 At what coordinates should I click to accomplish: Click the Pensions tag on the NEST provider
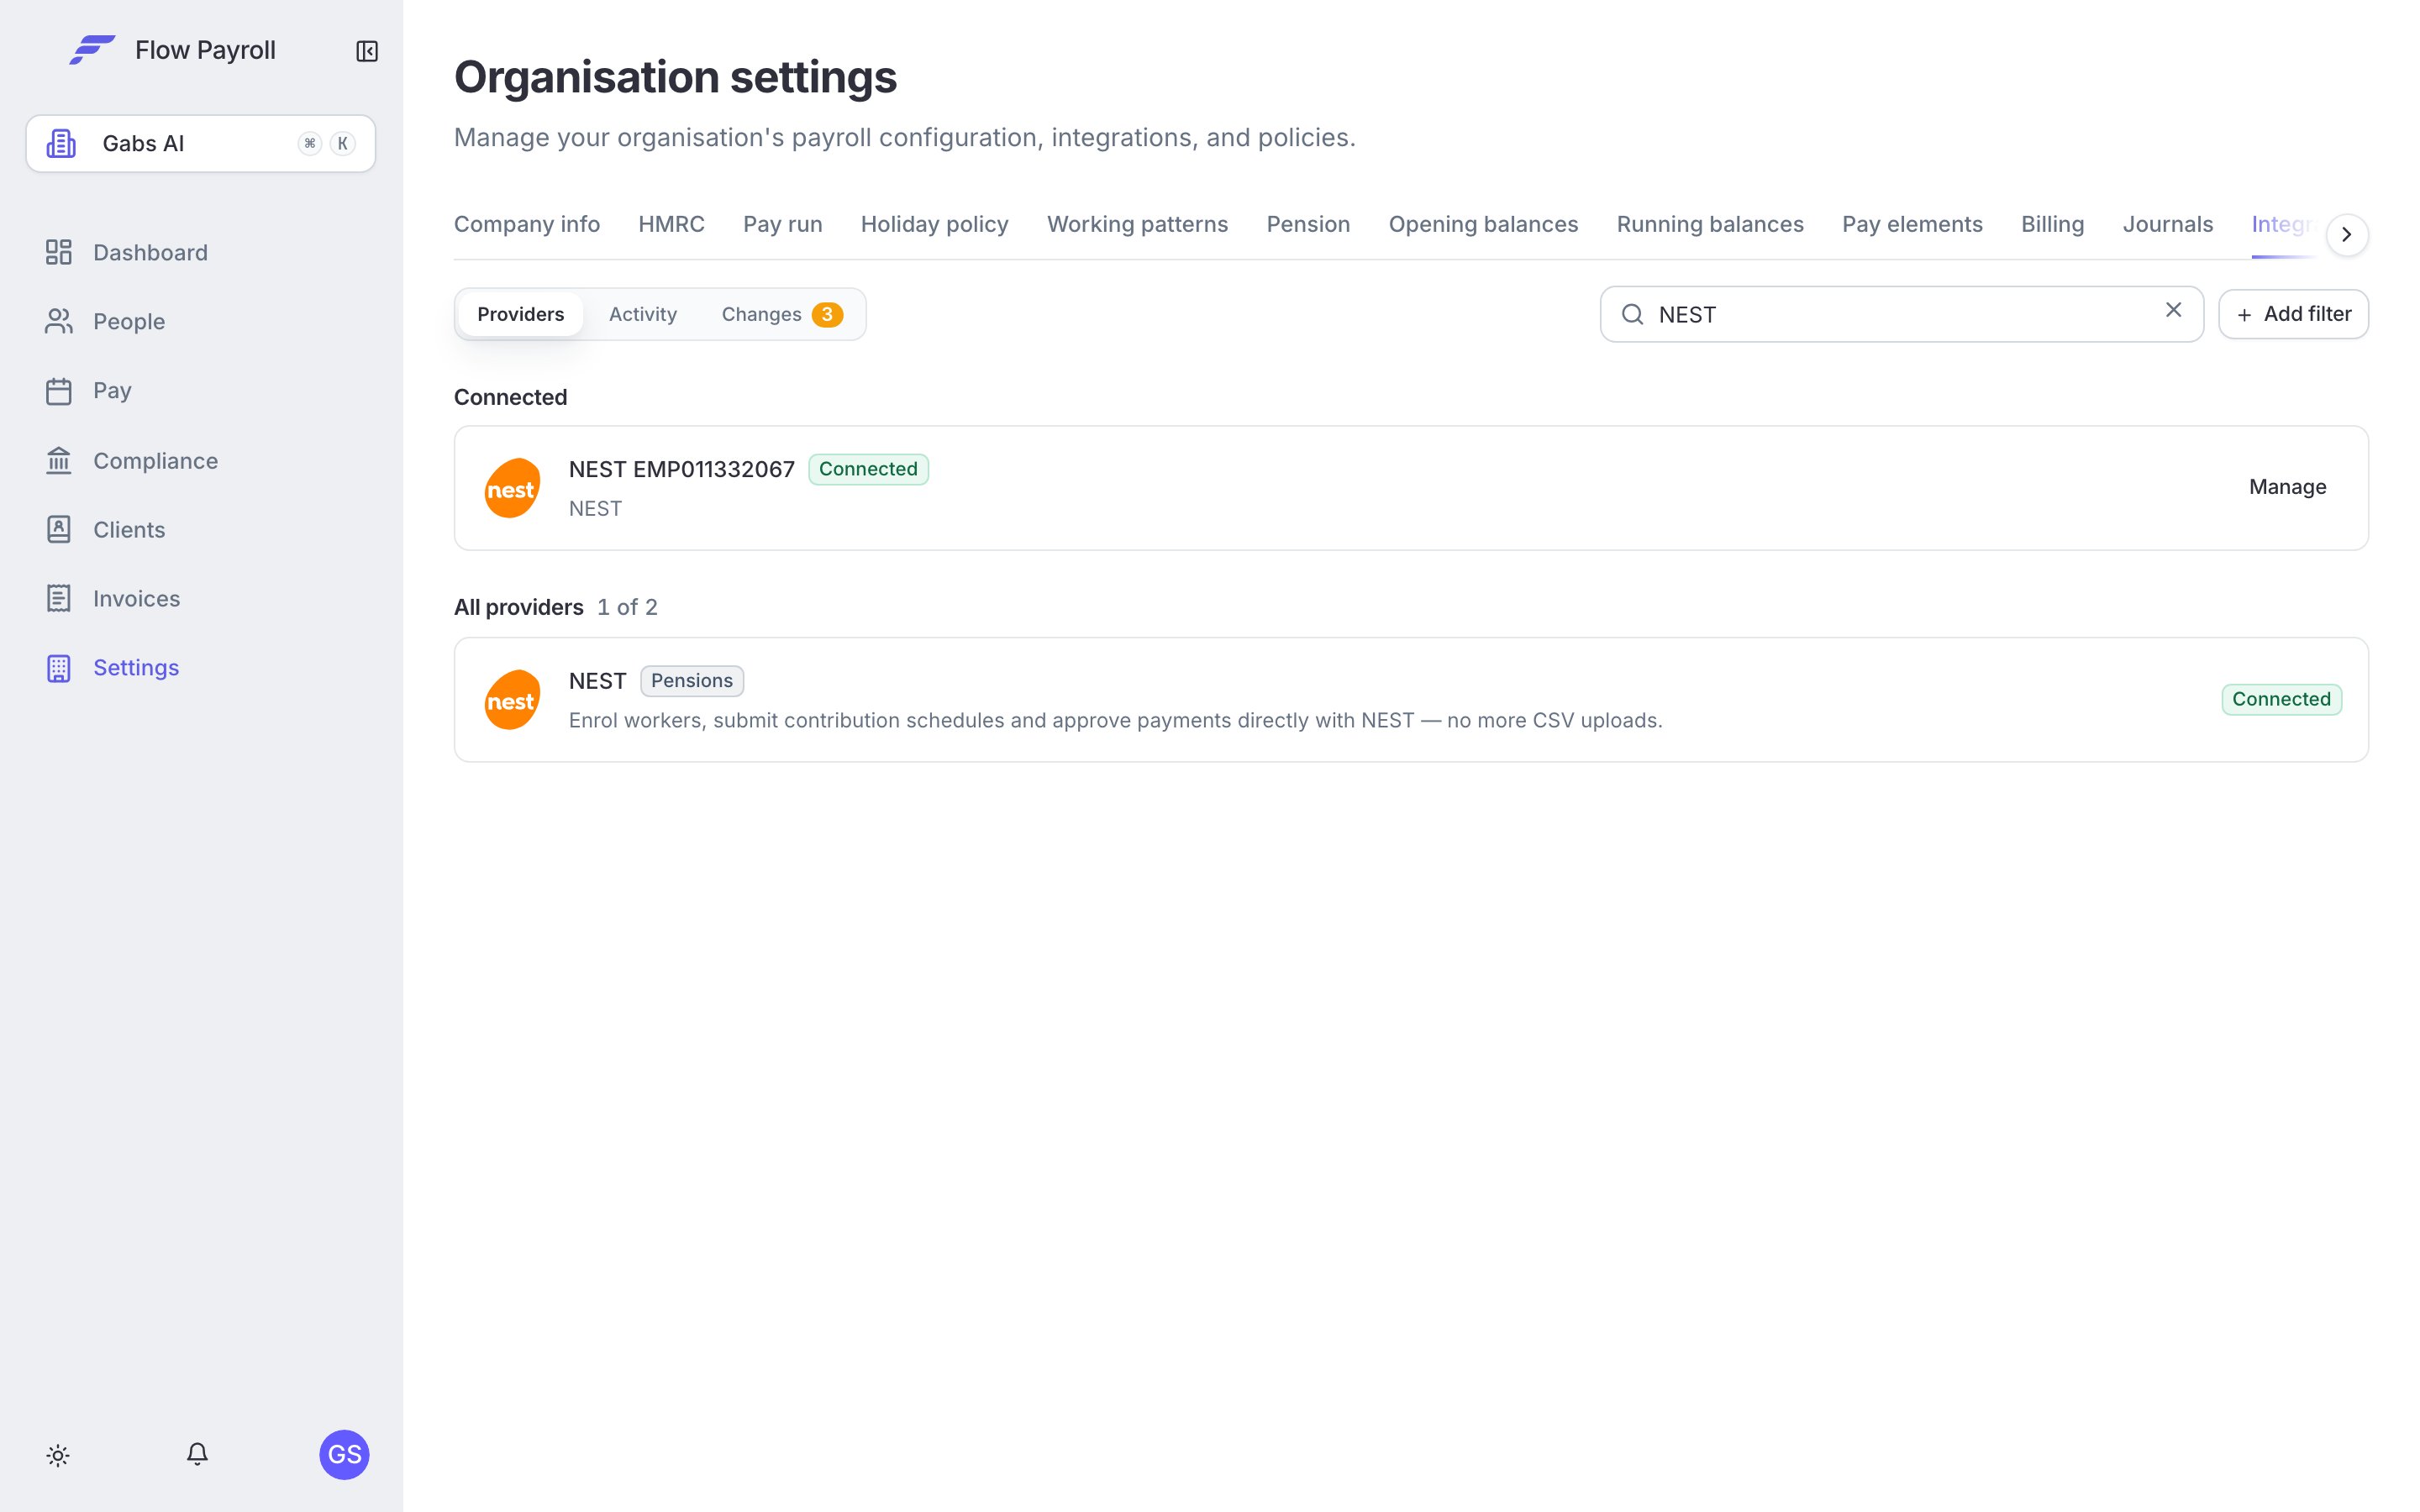[x=692, y=681]
